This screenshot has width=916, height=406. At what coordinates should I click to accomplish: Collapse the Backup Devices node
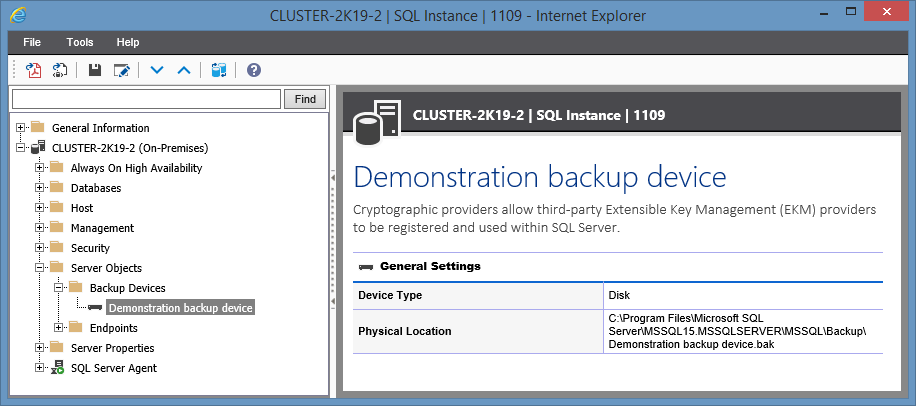[58, 287]
